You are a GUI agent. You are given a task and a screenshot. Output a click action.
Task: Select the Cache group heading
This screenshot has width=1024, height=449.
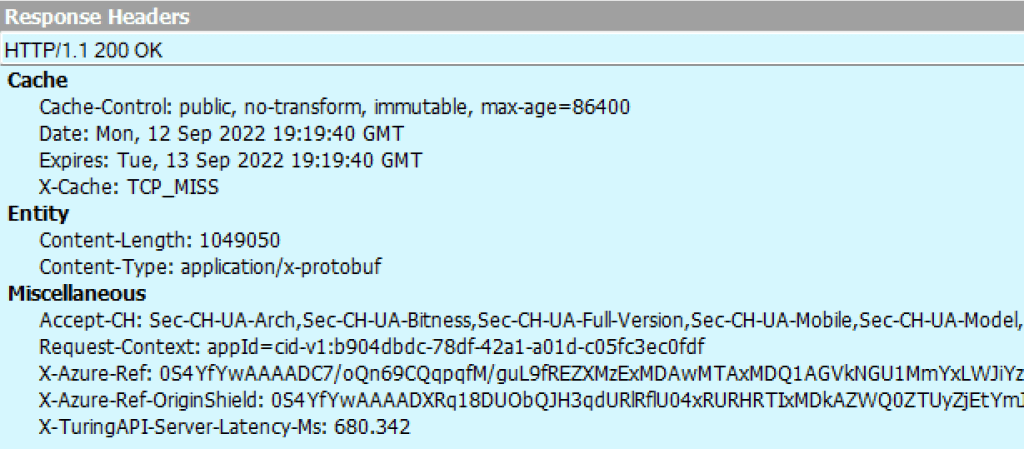38,81
